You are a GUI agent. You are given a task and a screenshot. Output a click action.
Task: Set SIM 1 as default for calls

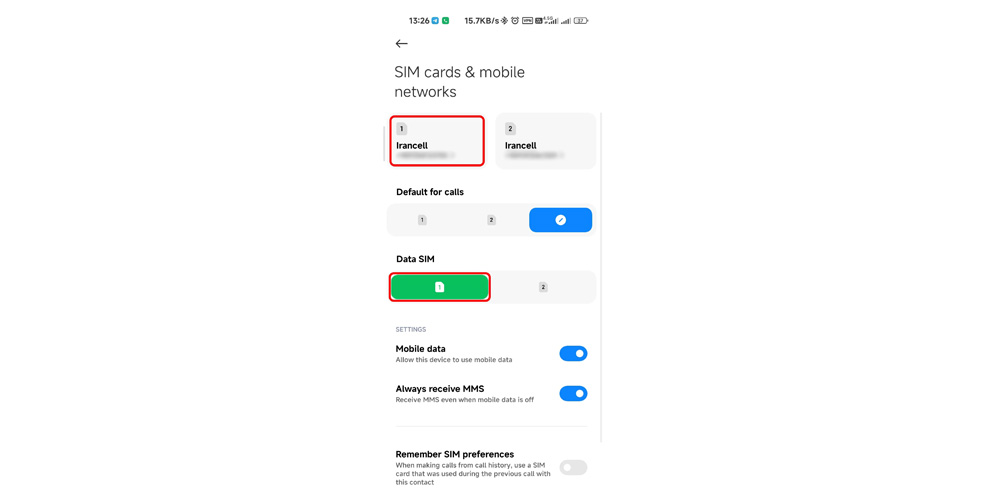tap(422, 220)
